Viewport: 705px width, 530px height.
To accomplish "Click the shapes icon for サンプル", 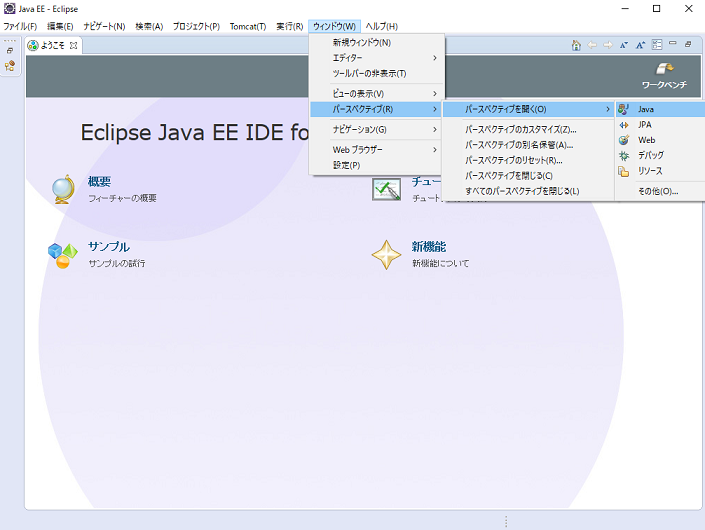I will [x=62, y=255].
